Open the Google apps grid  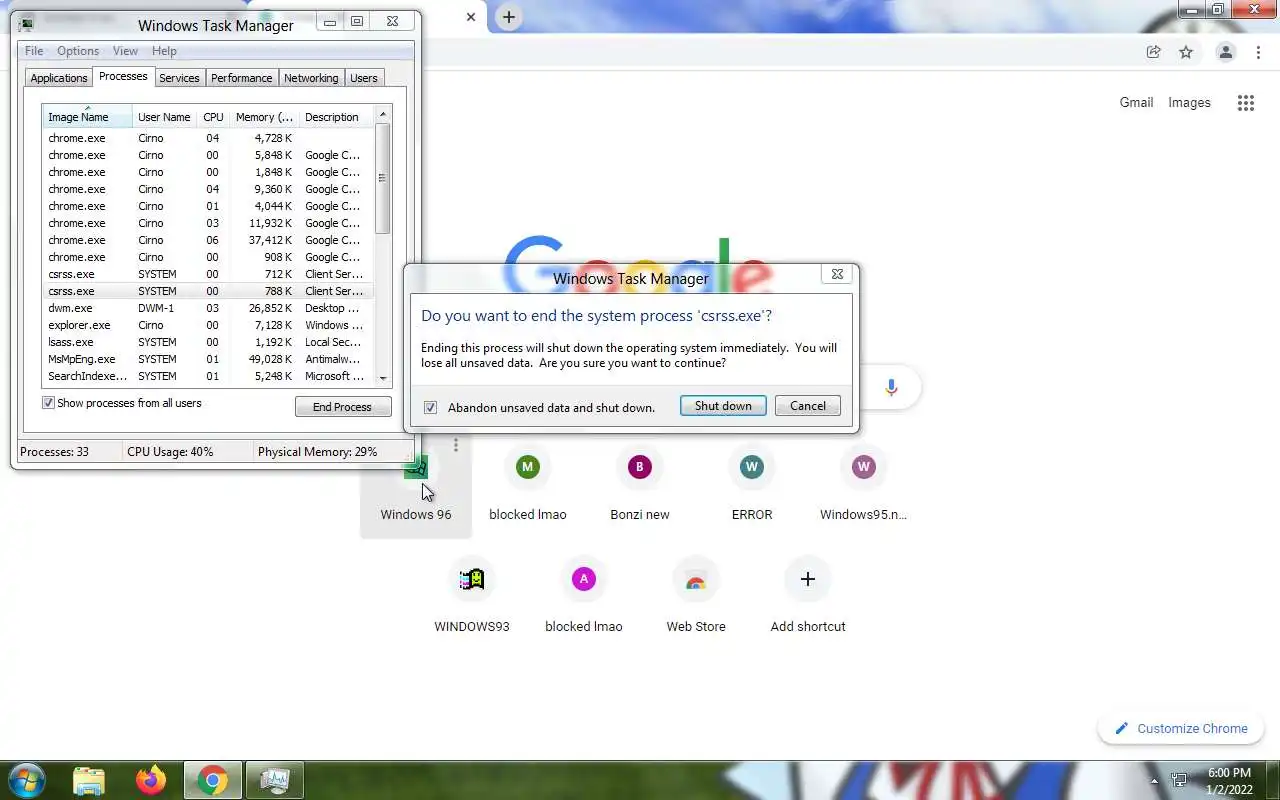coord(1245,103)
